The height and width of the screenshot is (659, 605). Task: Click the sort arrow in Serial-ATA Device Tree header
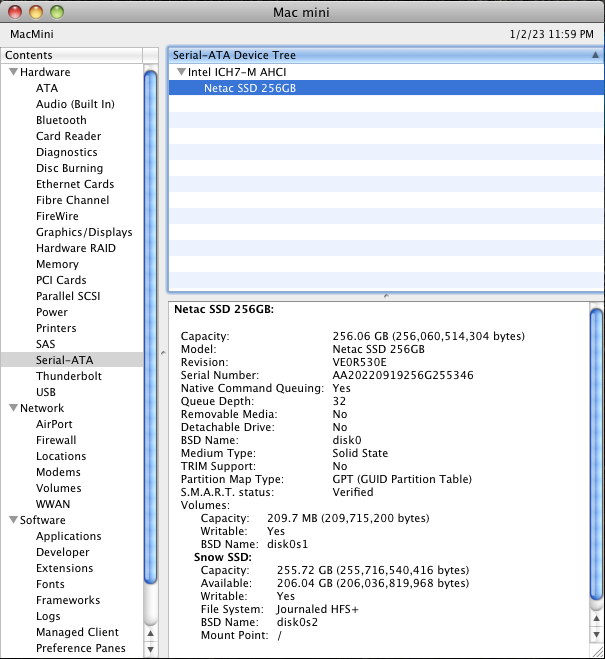pos(595,55)
